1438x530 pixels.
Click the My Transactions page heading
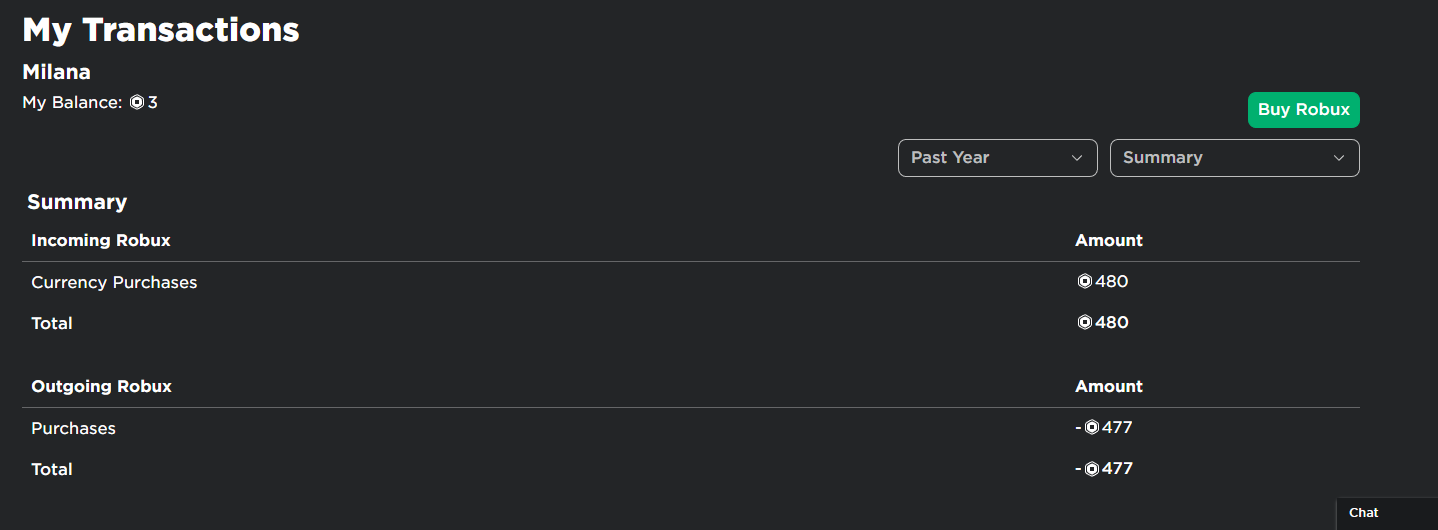pos(161,29)
